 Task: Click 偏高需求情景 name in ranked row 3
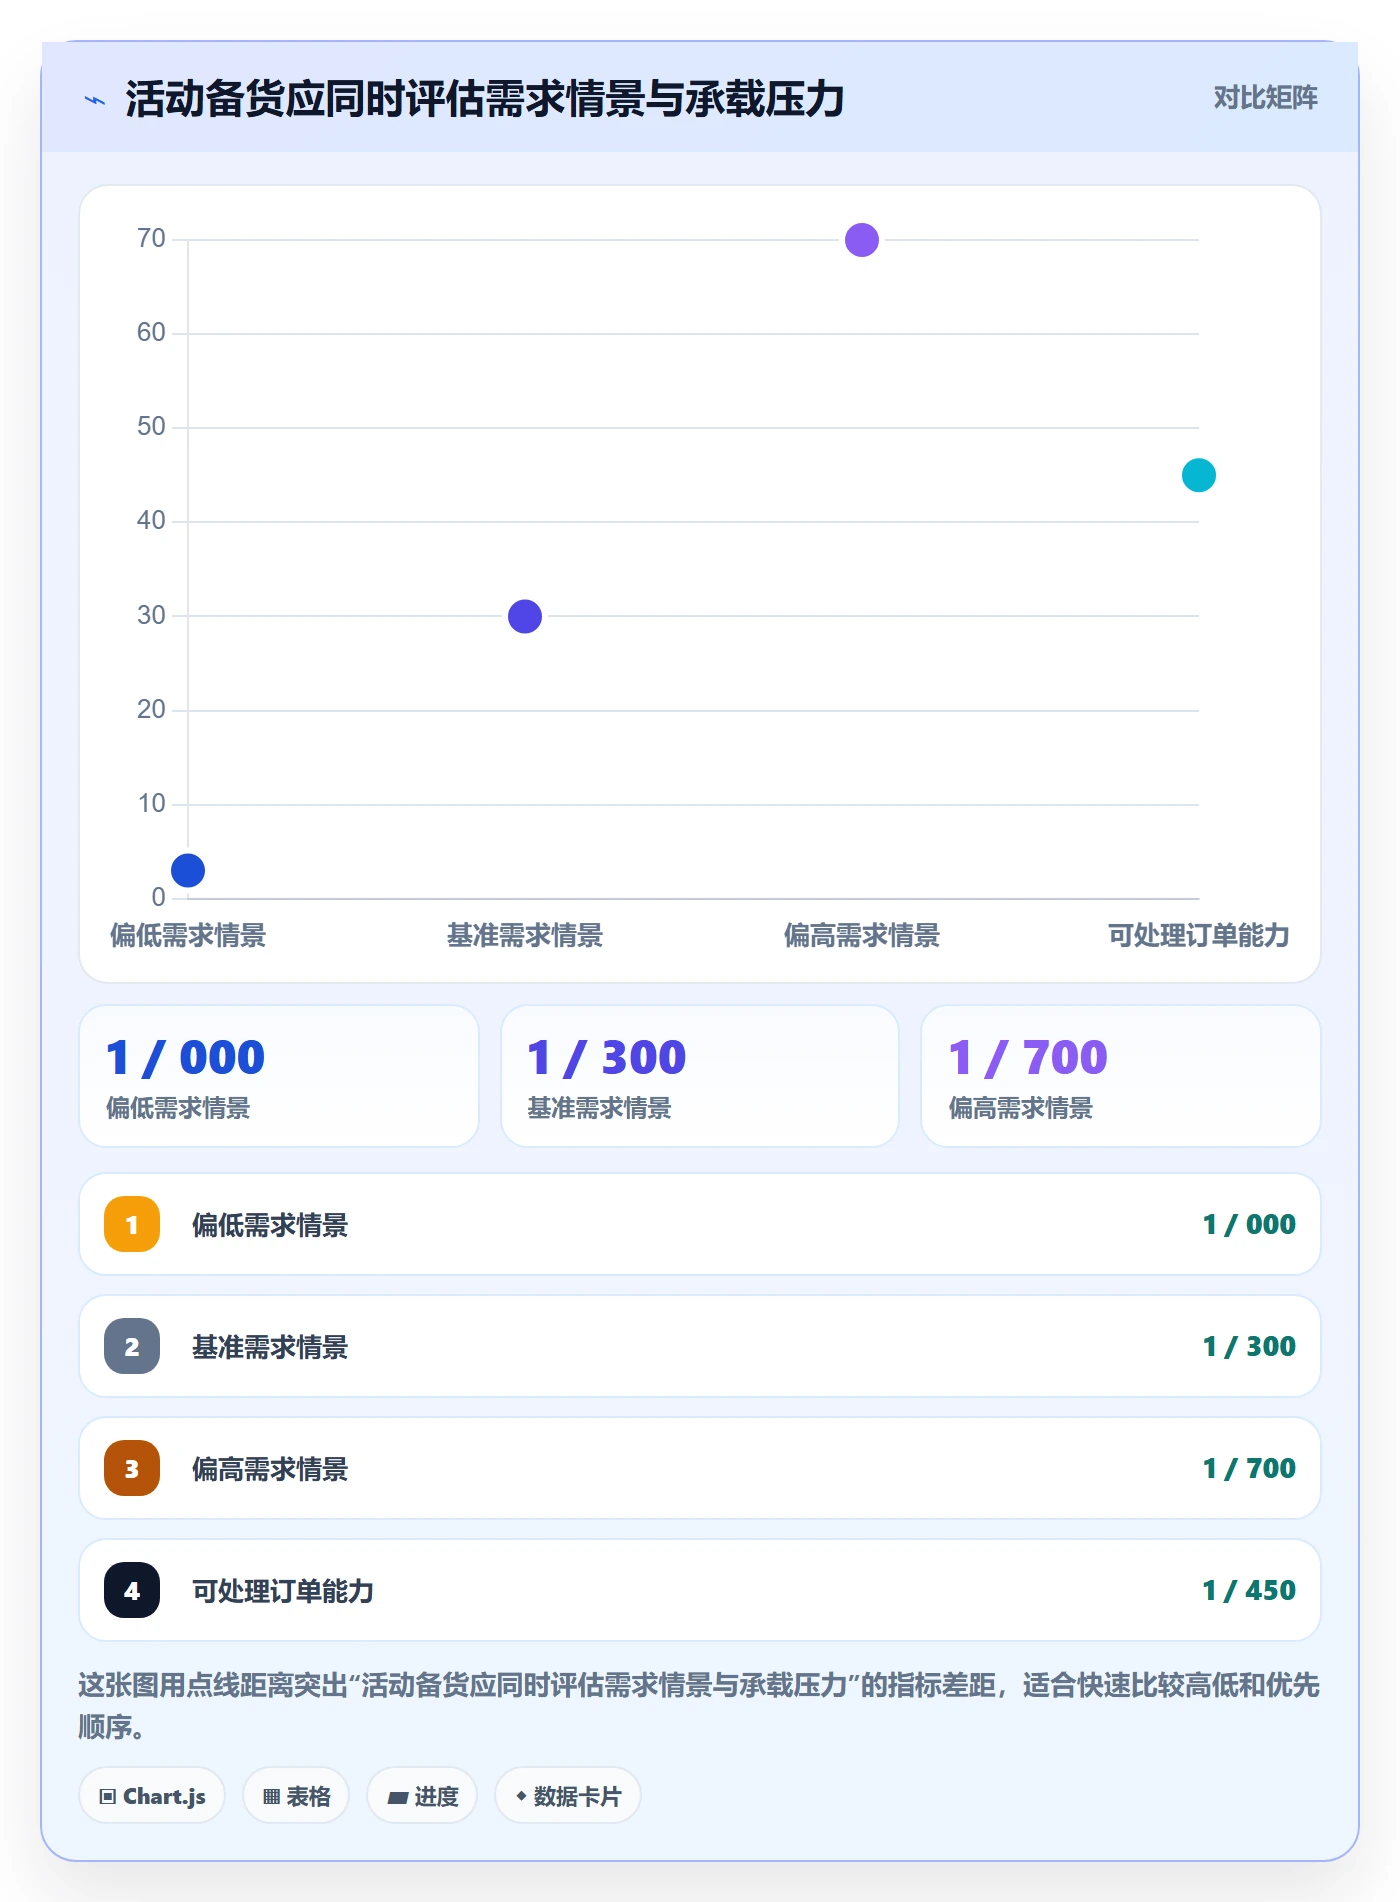pos(270,1469)
